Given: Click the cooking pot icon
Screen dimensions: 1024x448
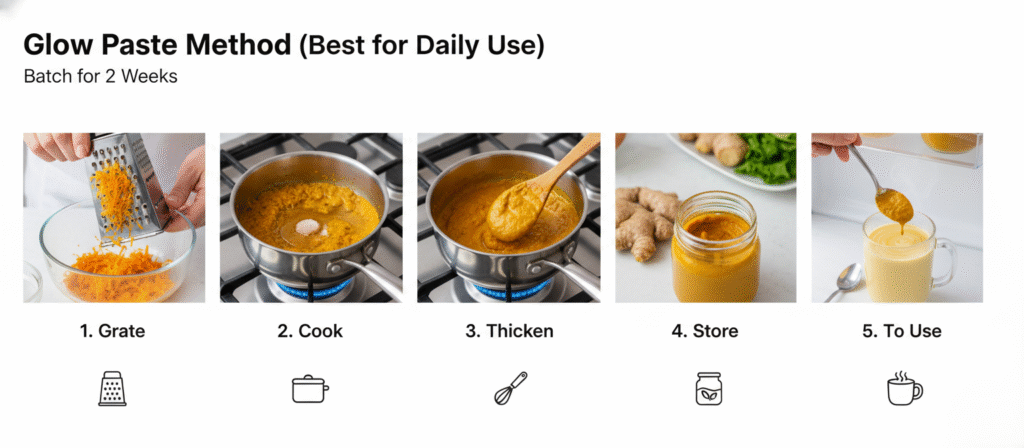Looking at the screenshot, I should (310, 389).
